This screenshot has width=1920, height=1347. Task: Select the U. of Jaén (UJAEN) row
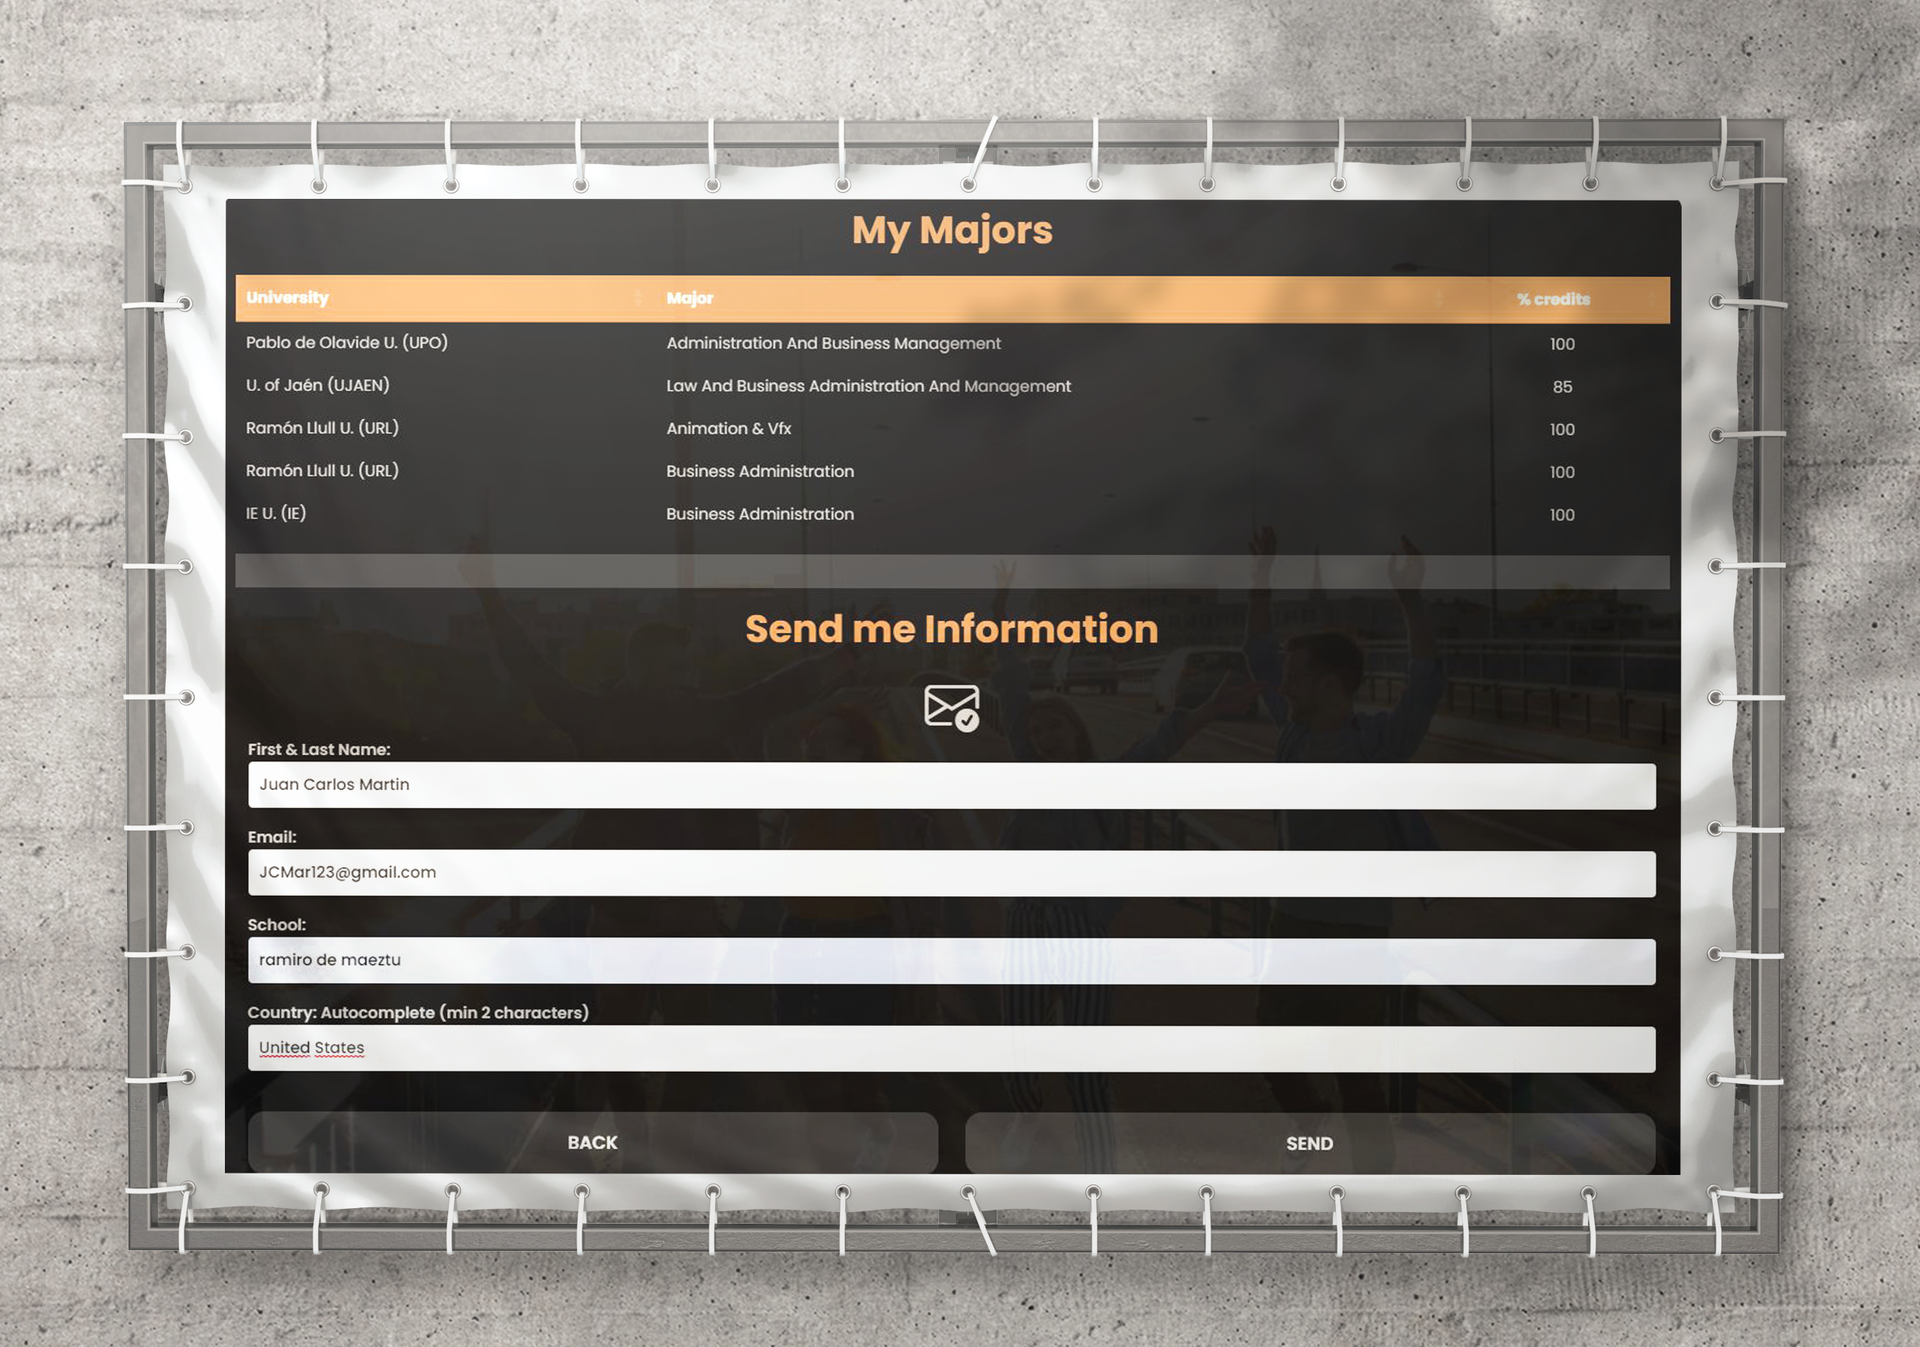[318, 386]
